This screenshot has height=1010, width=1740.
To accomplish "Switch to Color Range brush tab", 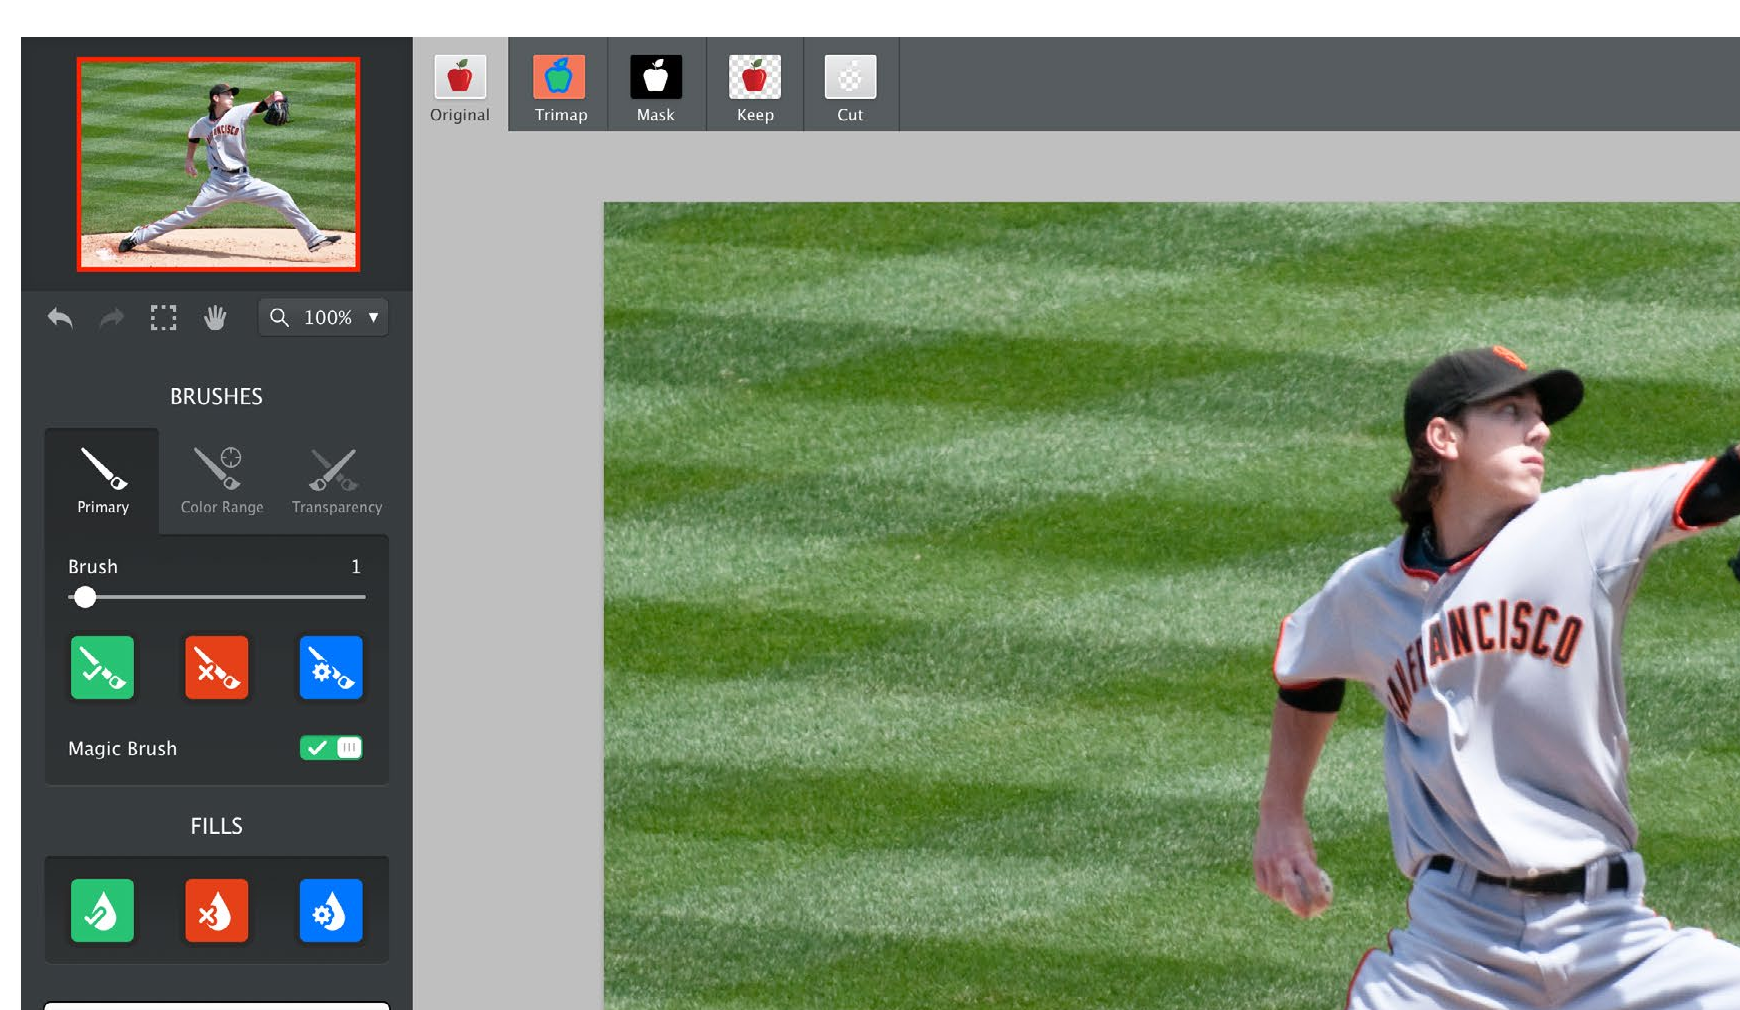I will point(222,481).
